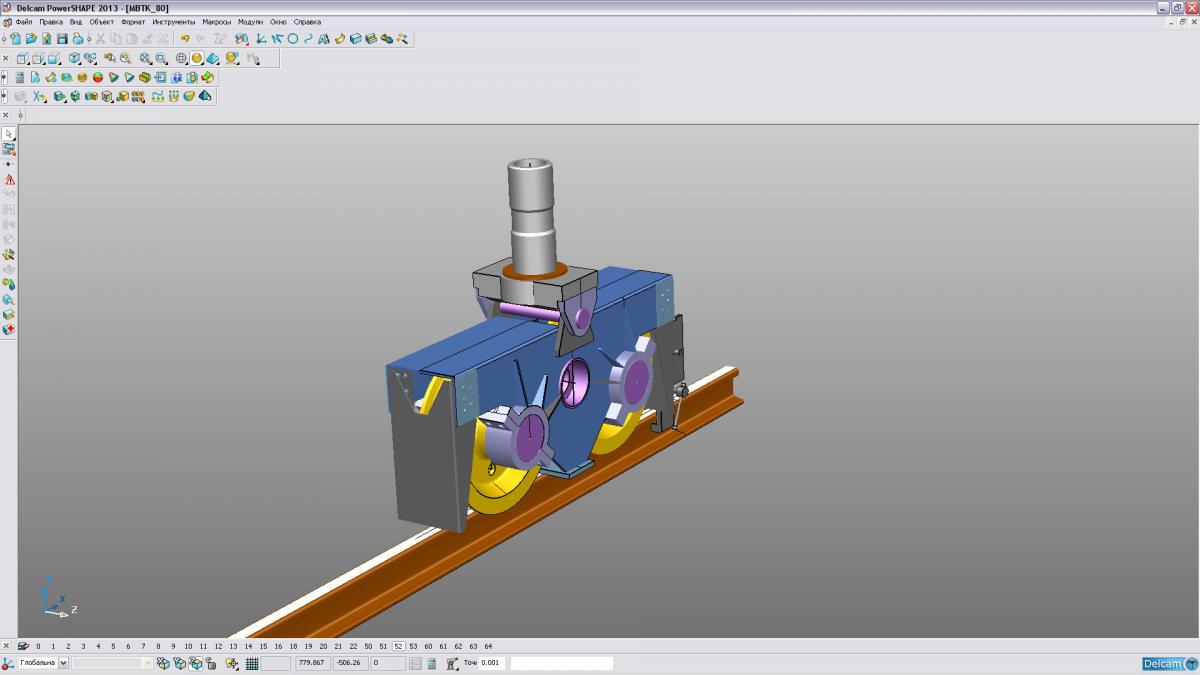Screen dimensions: 1200x675
Task: Open the Правка menu
Action: [51, 21]
